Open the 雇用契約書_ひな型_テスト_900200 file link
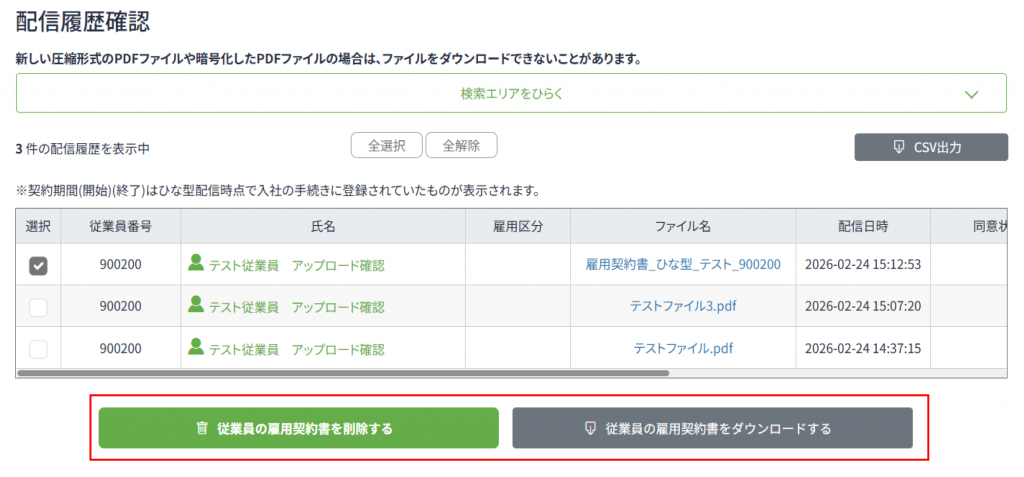 [x=682, y=265]
